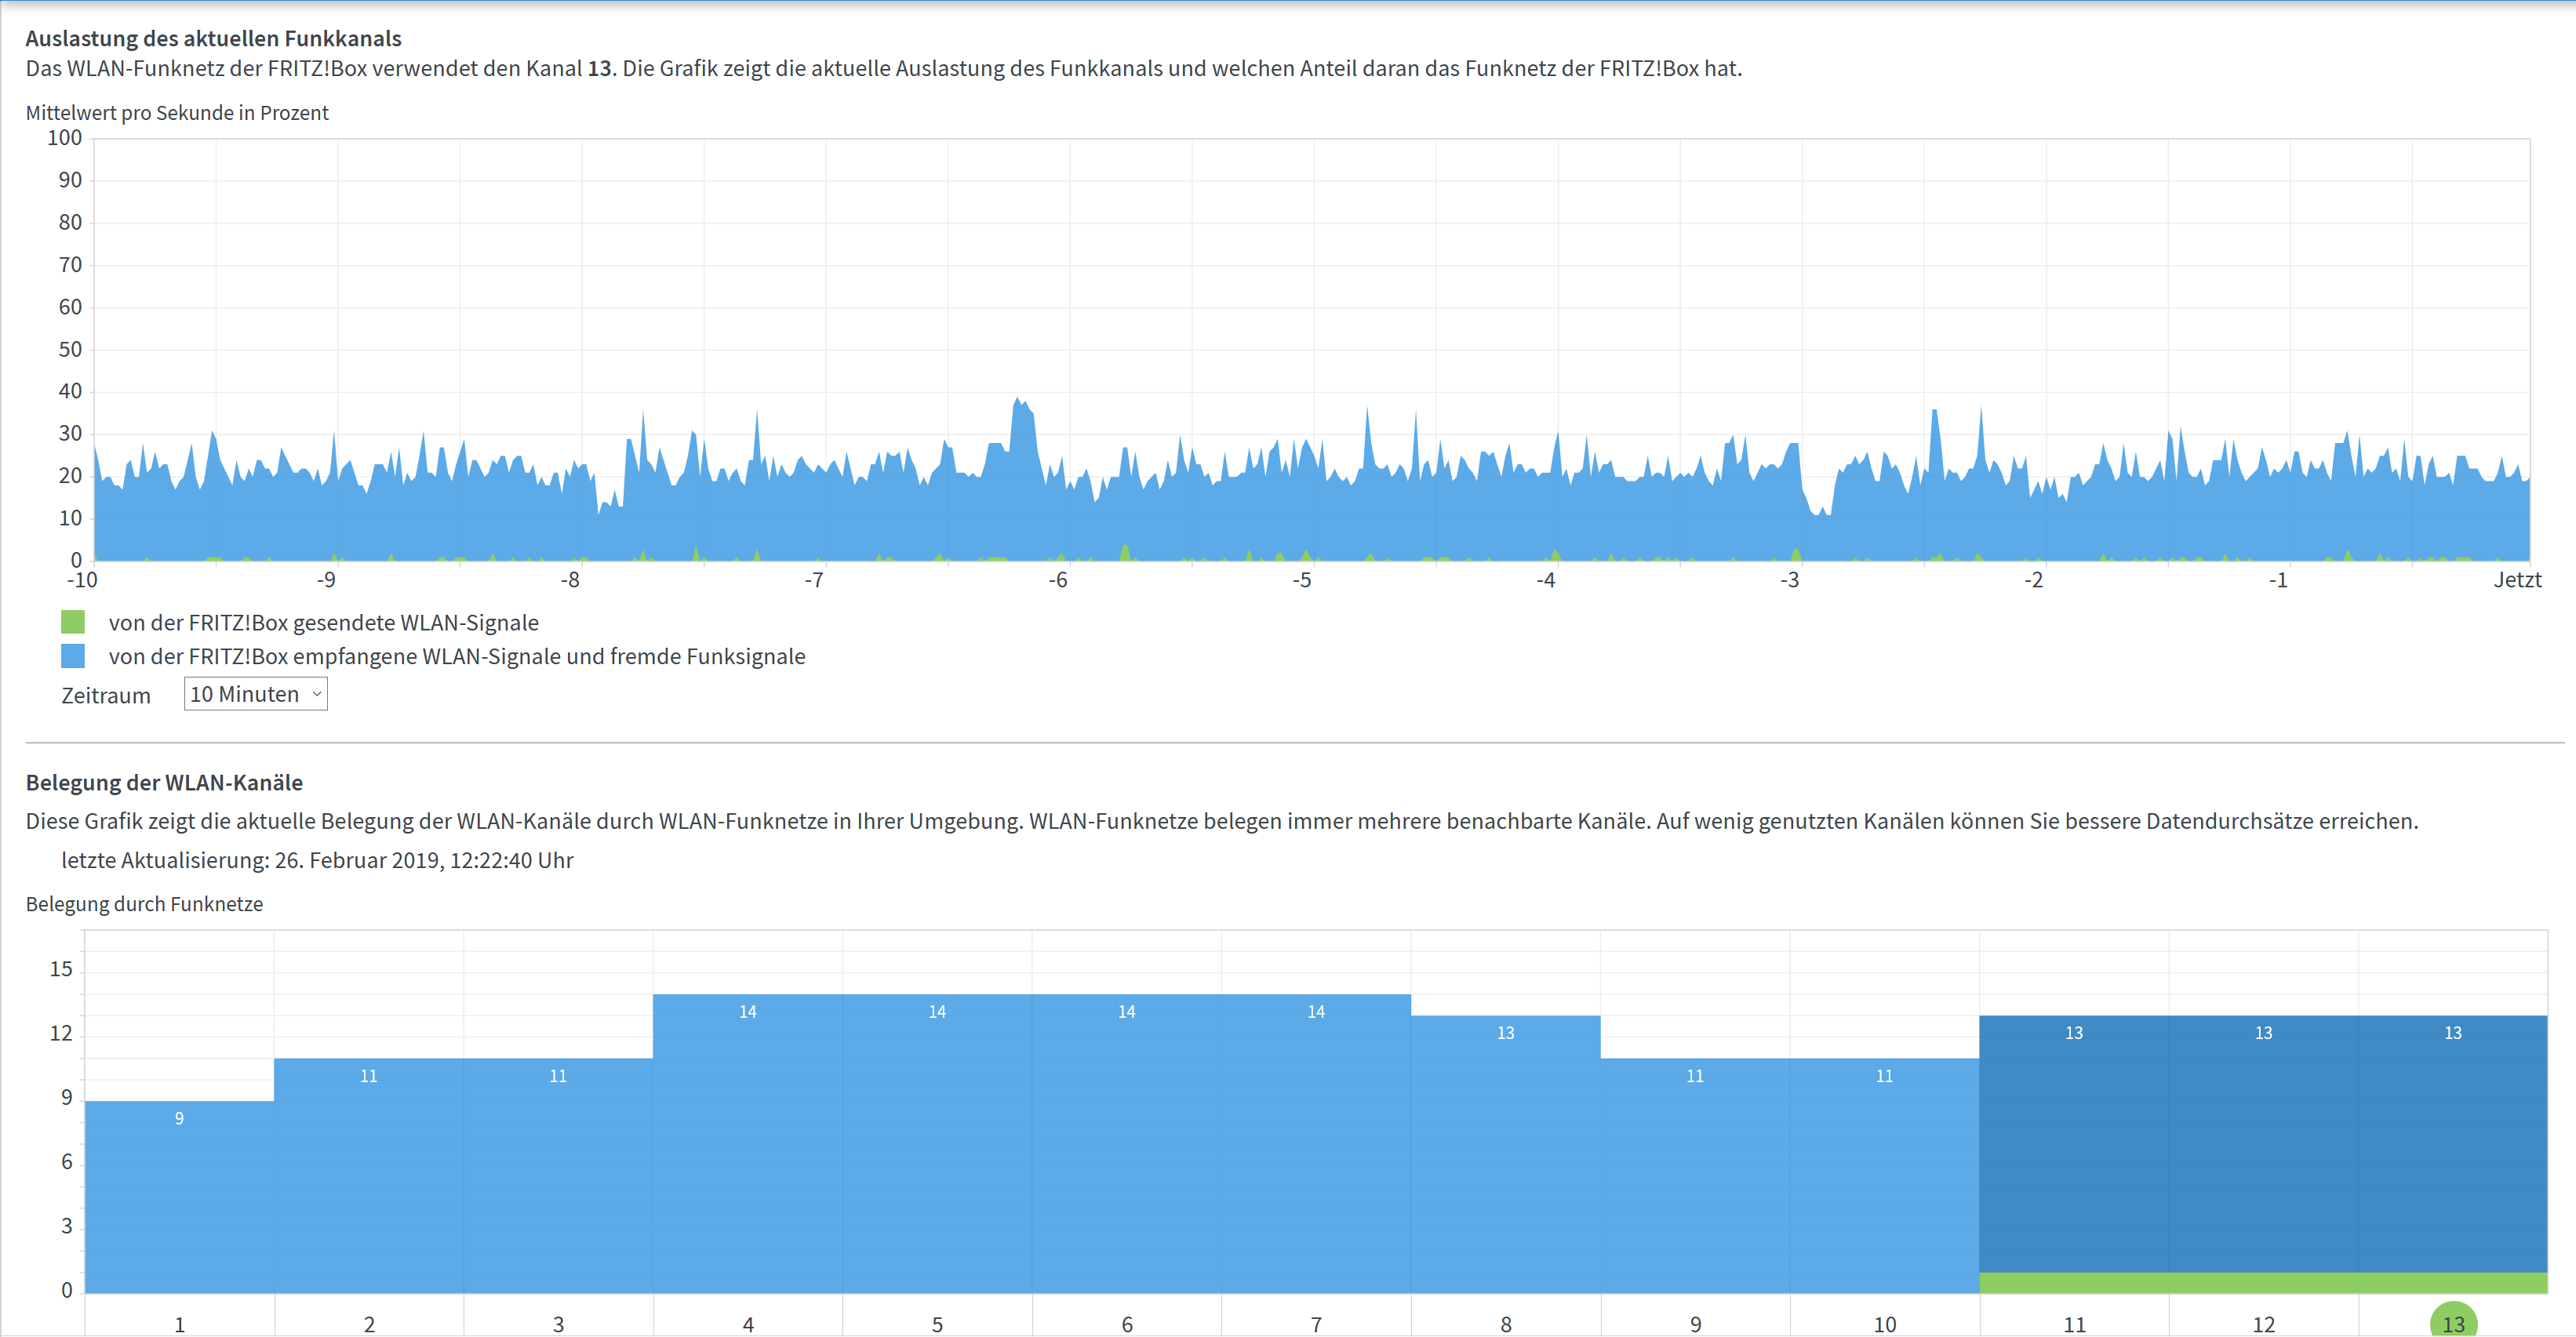
Task: Click the green legend swatch for sent signals
Action: pyautogui.click(x=73, y=622)
